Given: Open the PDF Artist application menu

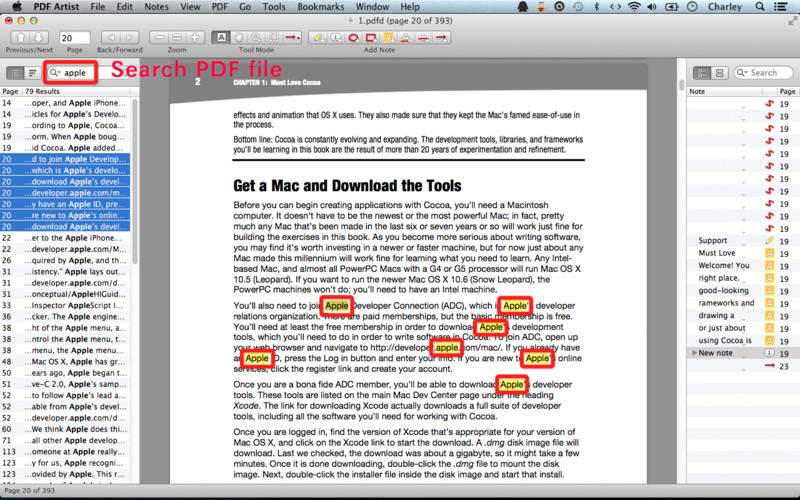Looking at the screenshot, I should click(56, 7).
